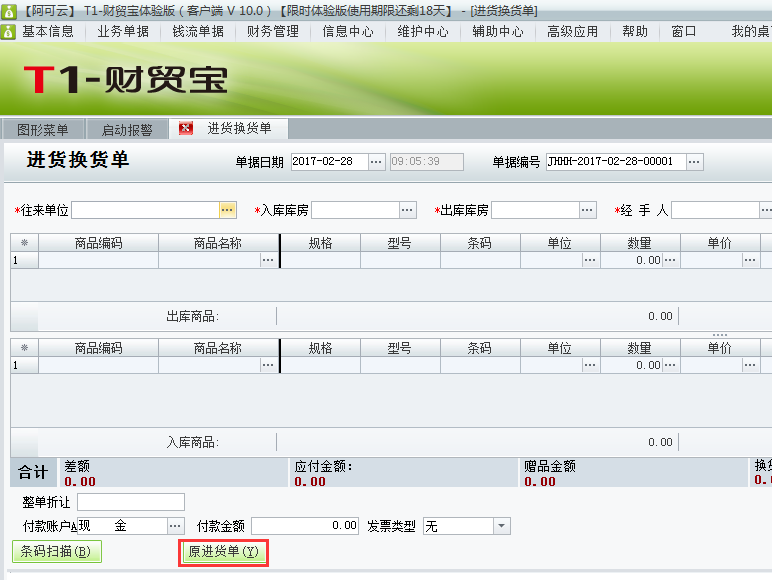Click 商品编码 cell in lower grid row 1
This screenshot has height=580, width=772.
tap(98, 365)
